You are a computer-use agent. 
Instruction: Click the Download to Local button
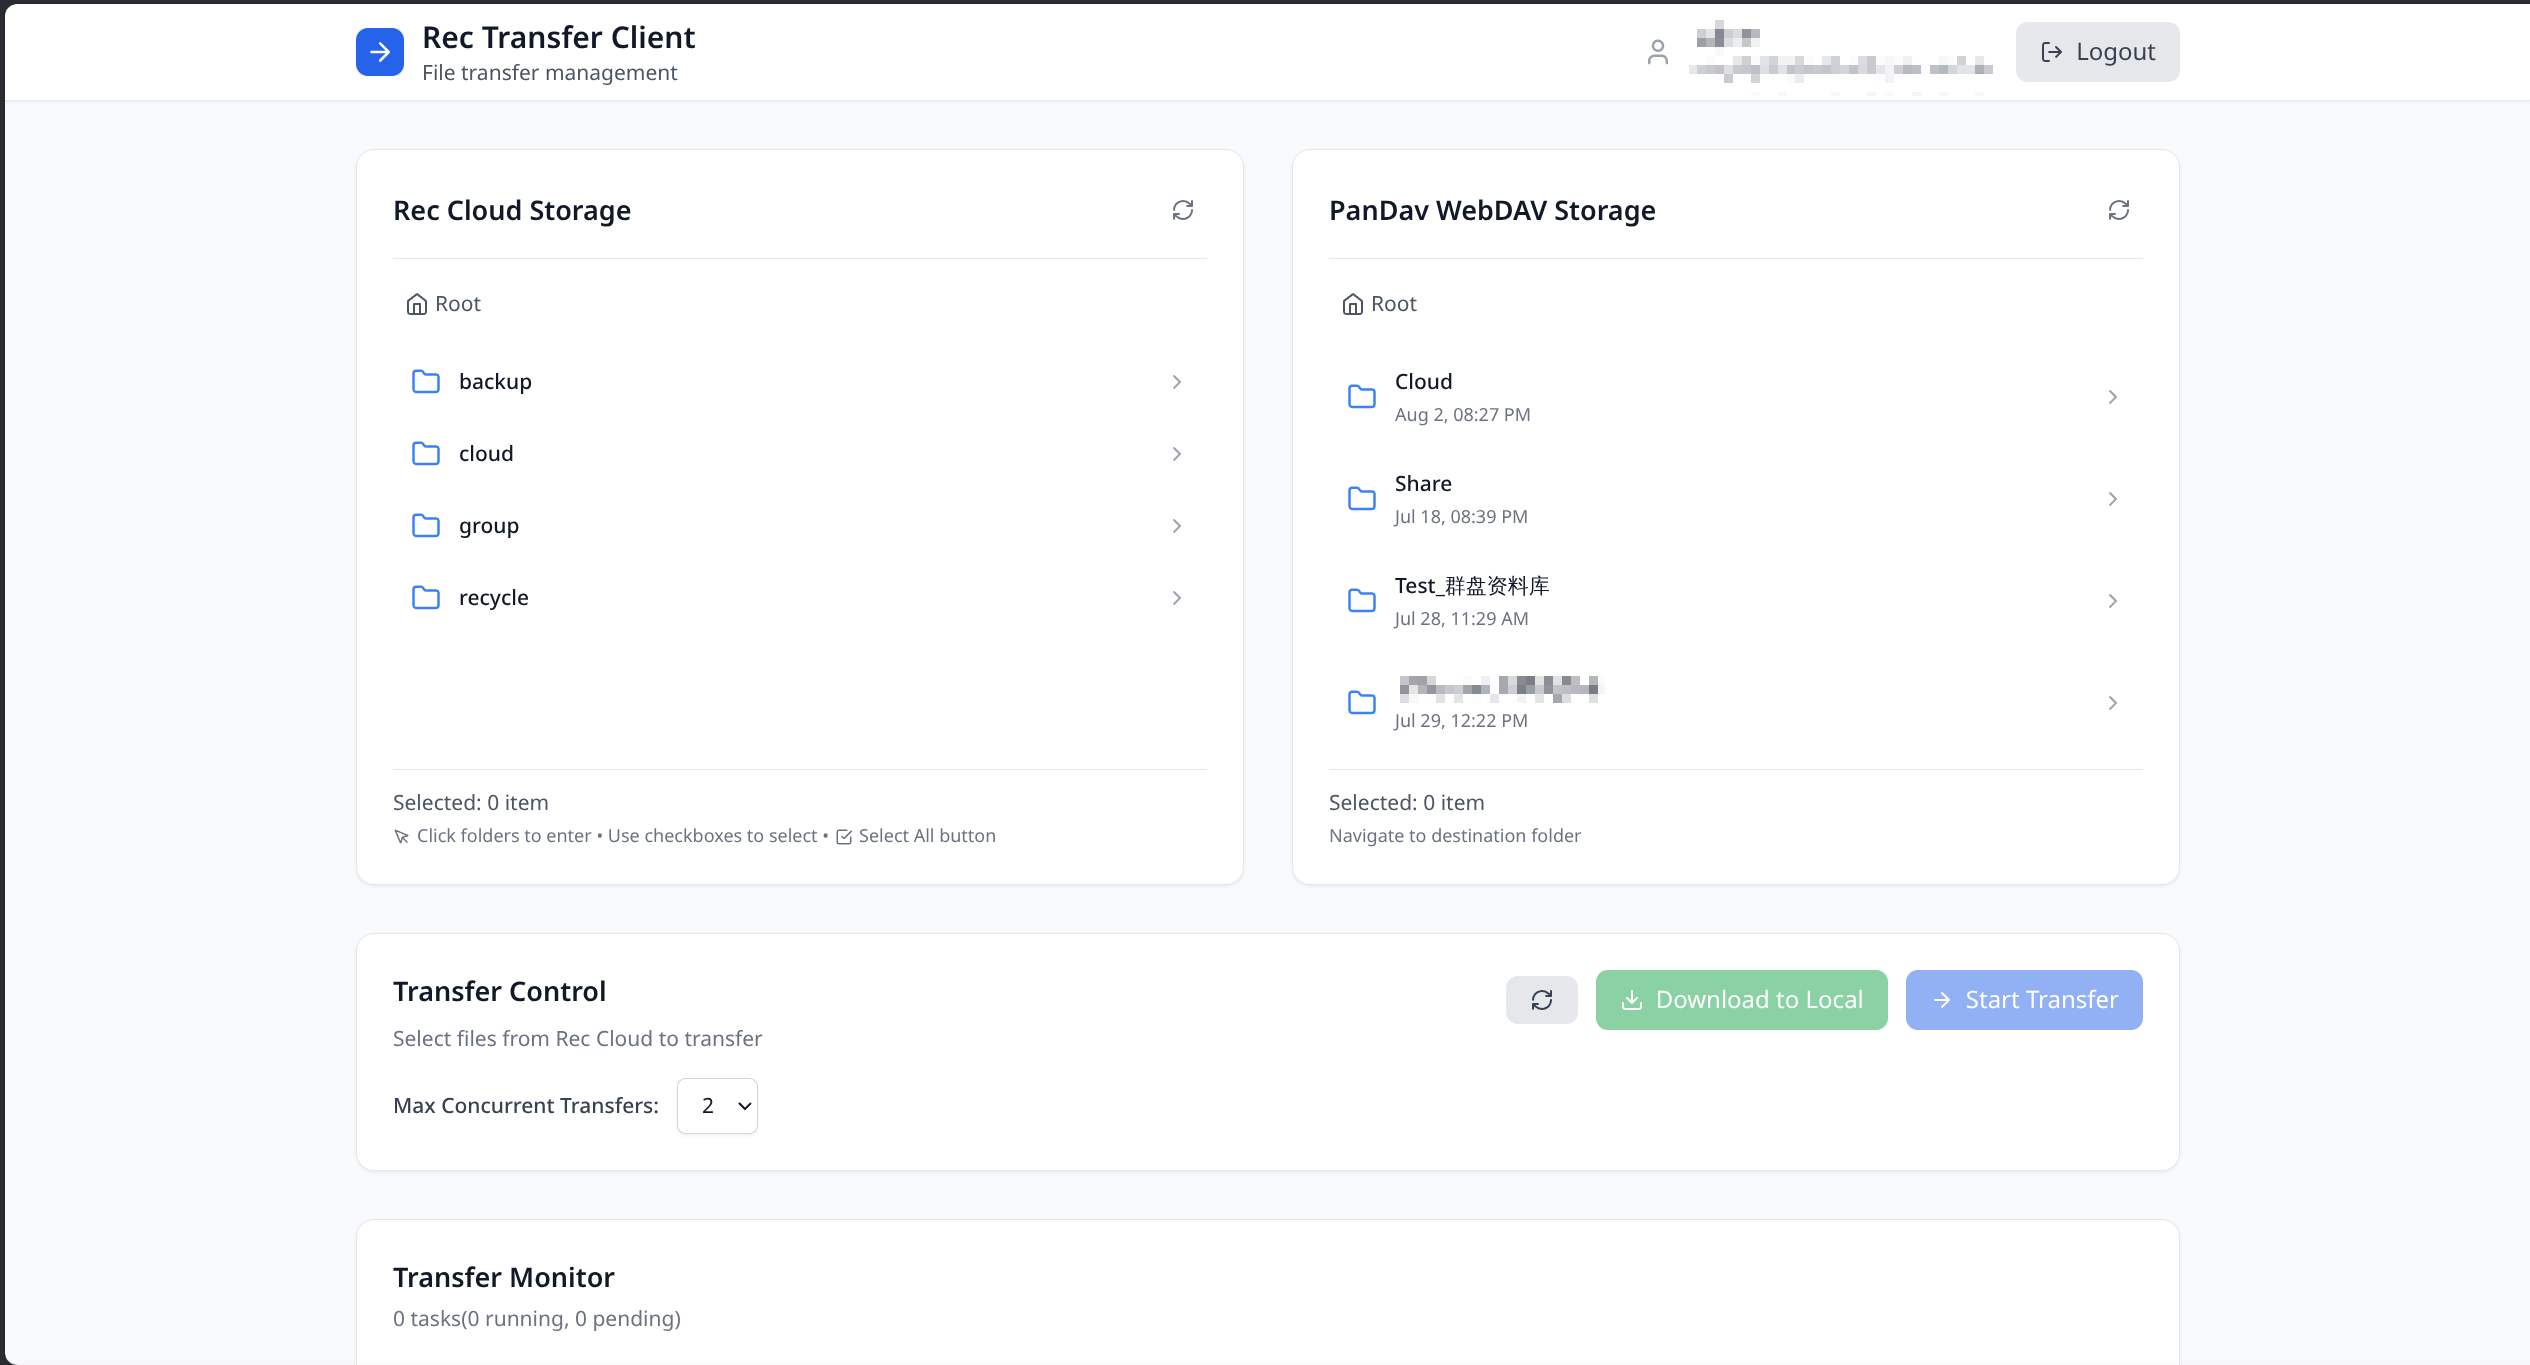1741,1000
